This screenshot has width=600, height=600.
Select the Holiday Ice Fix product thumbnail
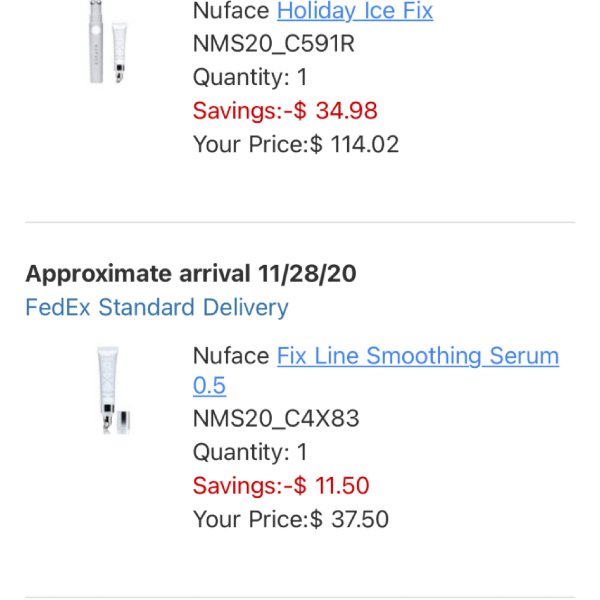(x=108, y=42)
